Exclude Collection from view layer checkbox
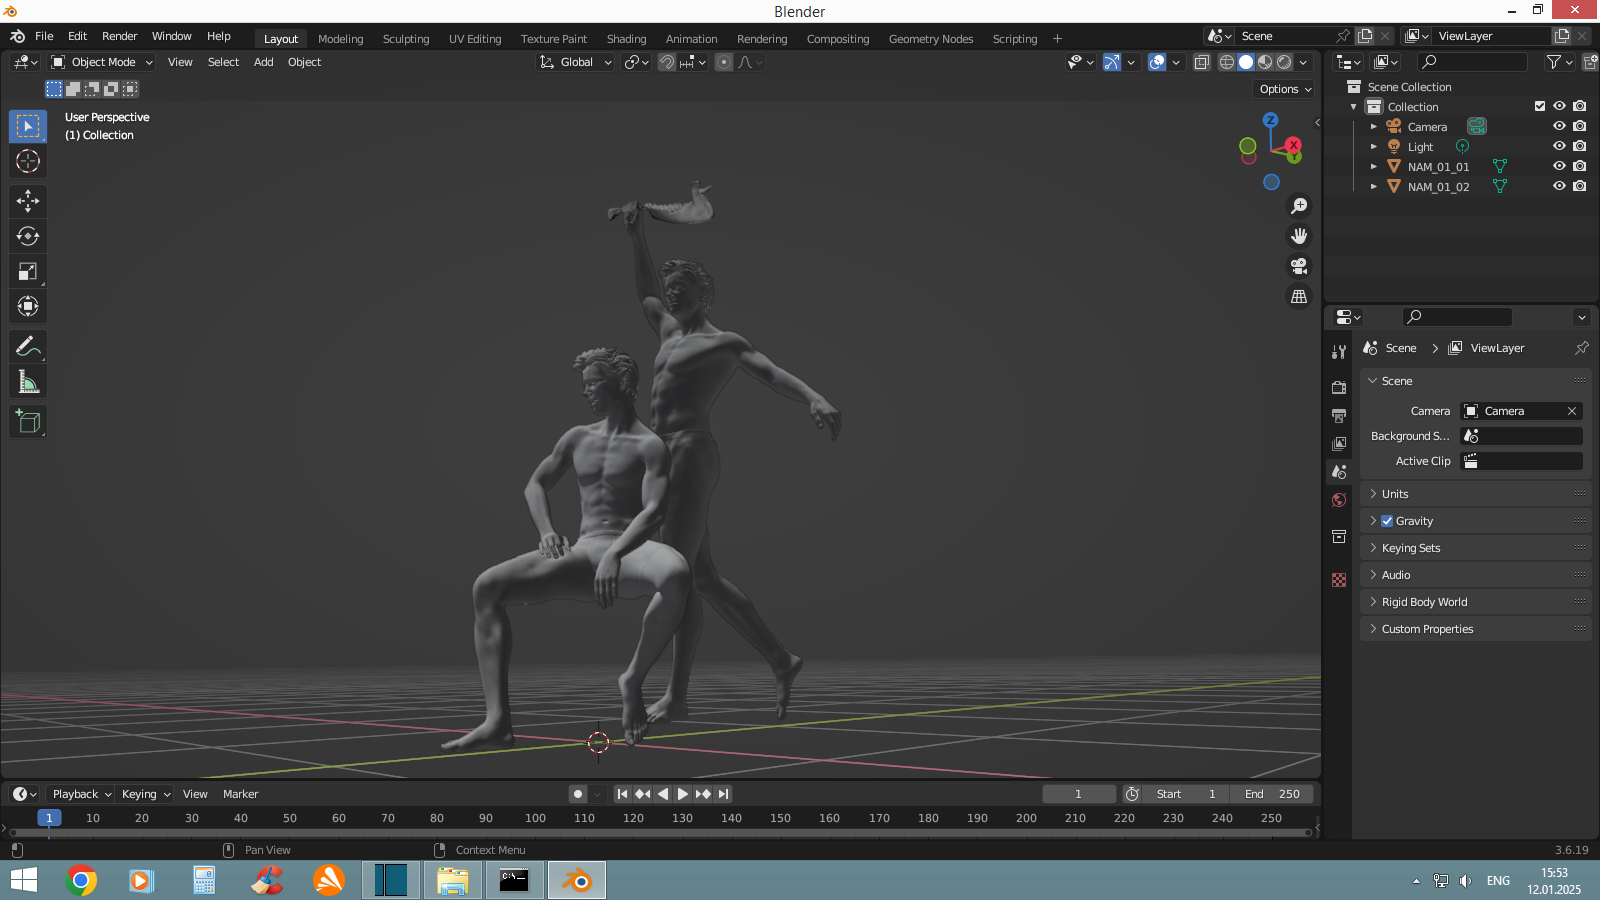Screen dimensions: 1600x900 coord(1540,107)
